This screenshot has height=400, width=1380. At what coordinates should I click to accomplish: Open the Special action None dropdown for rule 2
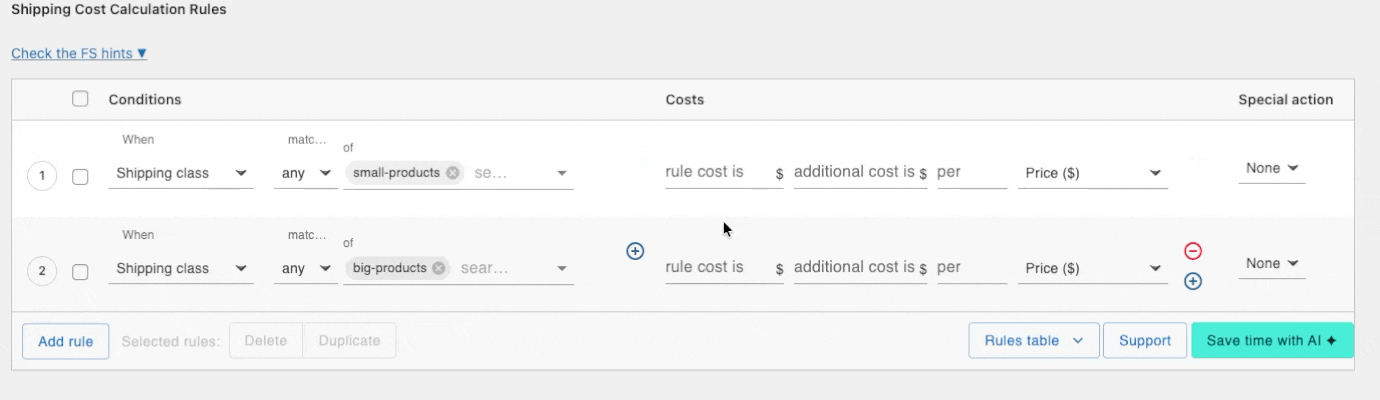click(1271, 264)
